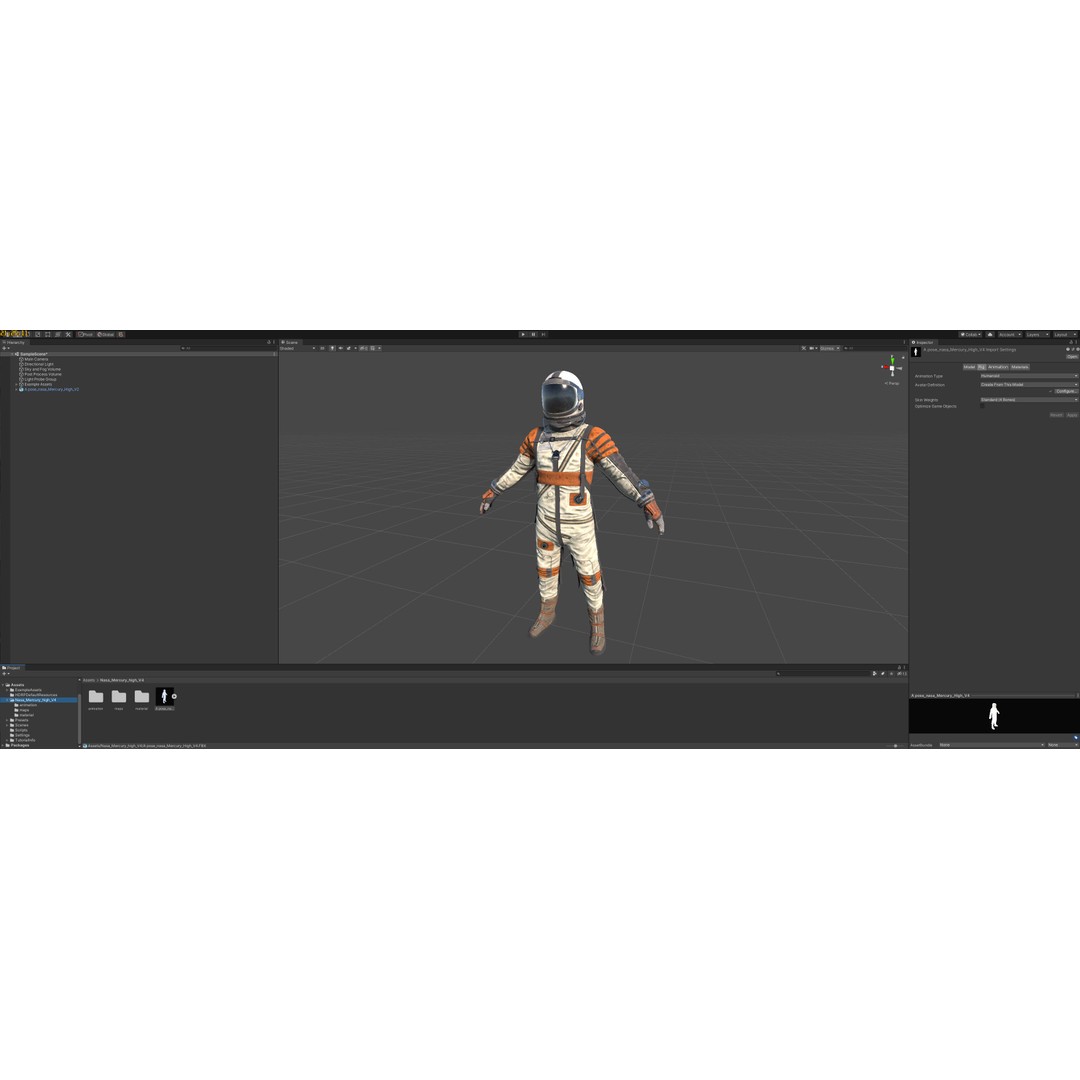Toggle scene lighting lightbulb icon
This screenshot has width=1080, height=1080.
point(332,349)
